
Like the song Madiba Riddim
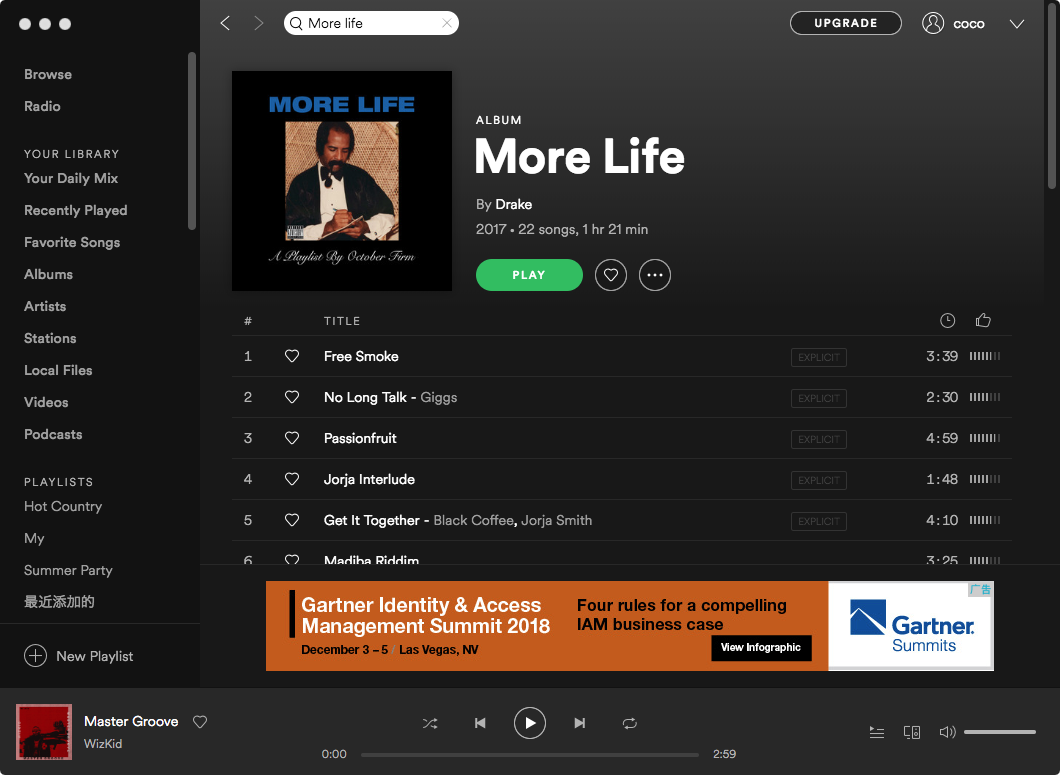(x=292, y=559)
